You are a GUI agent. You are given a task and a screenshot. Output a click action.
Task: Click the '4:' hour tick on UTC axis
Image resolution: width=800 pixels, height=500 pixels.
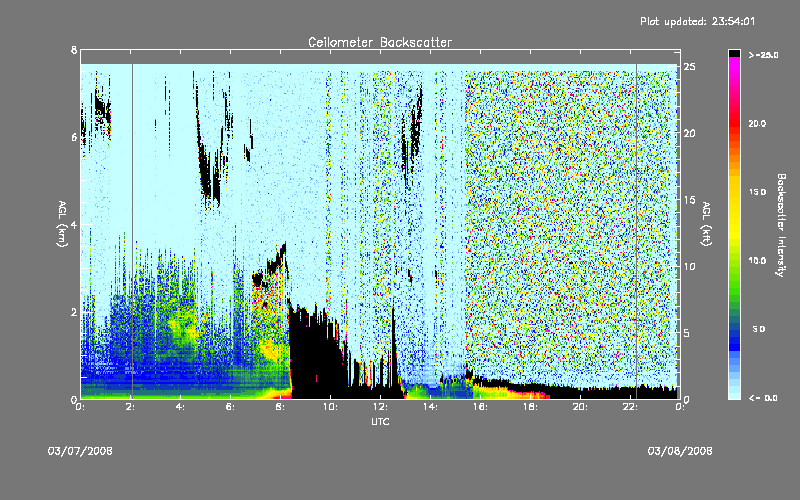pos(181,407)
